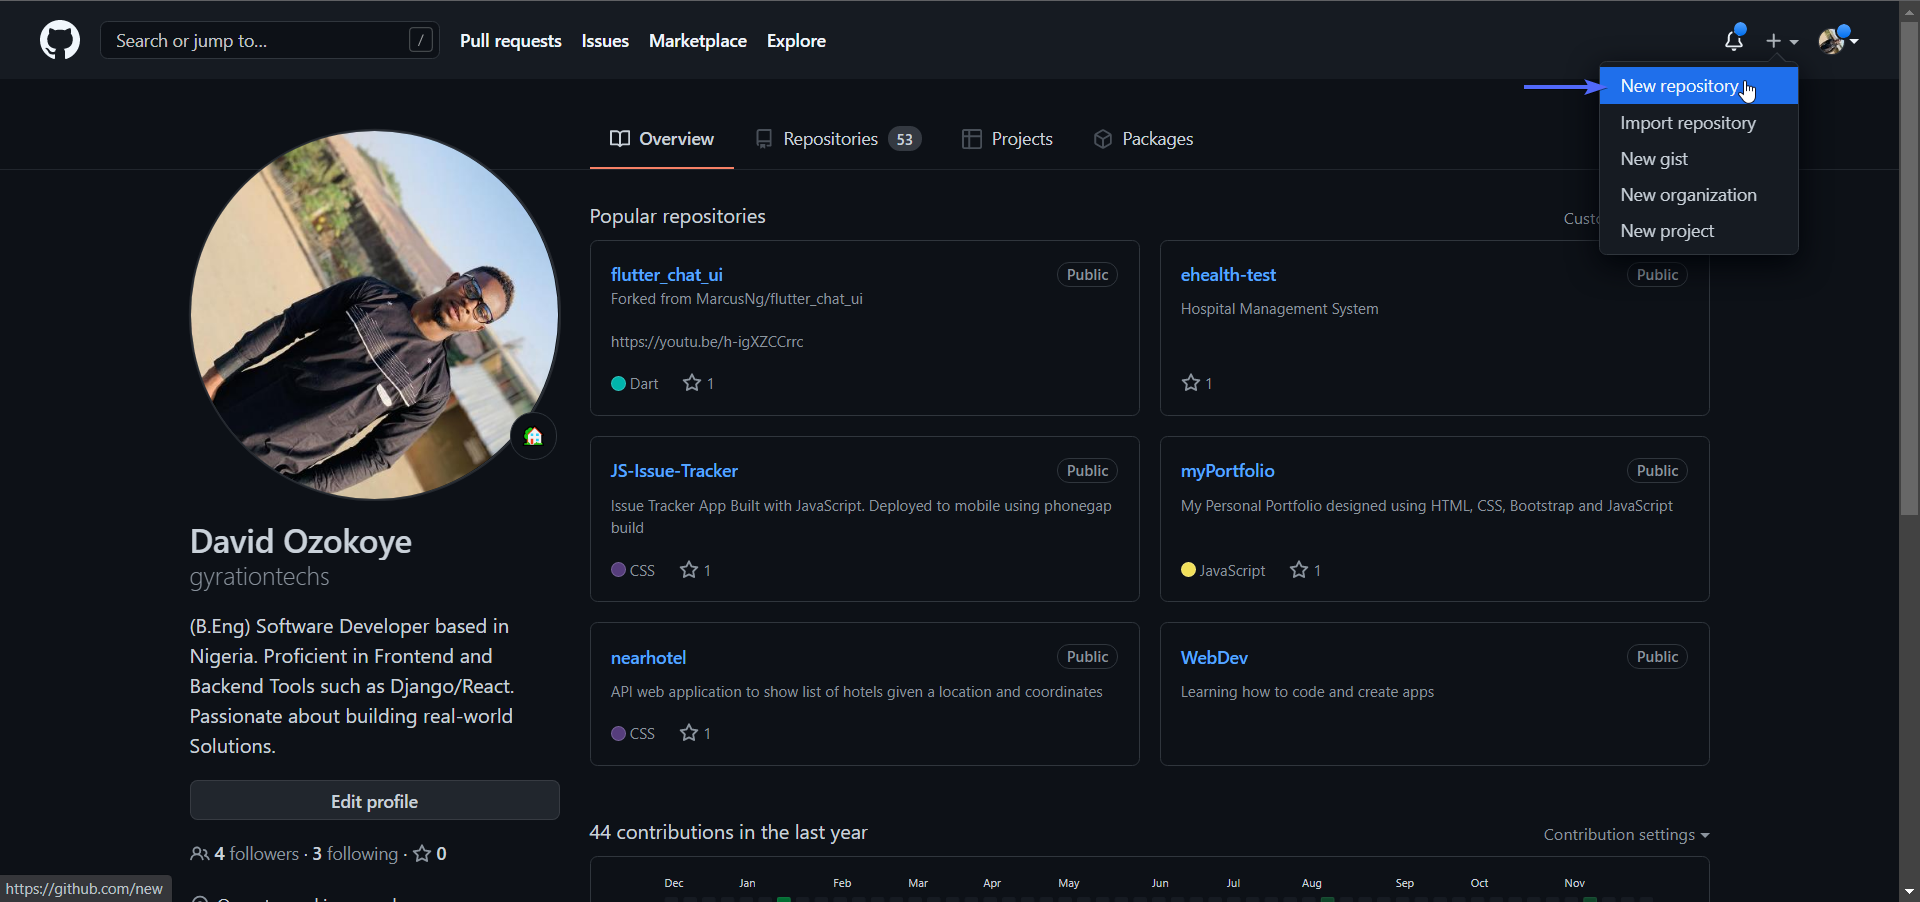The height and width of the screenshot is (902, 1920).
Task: Choose New organization option
Action: point(1698,195)
